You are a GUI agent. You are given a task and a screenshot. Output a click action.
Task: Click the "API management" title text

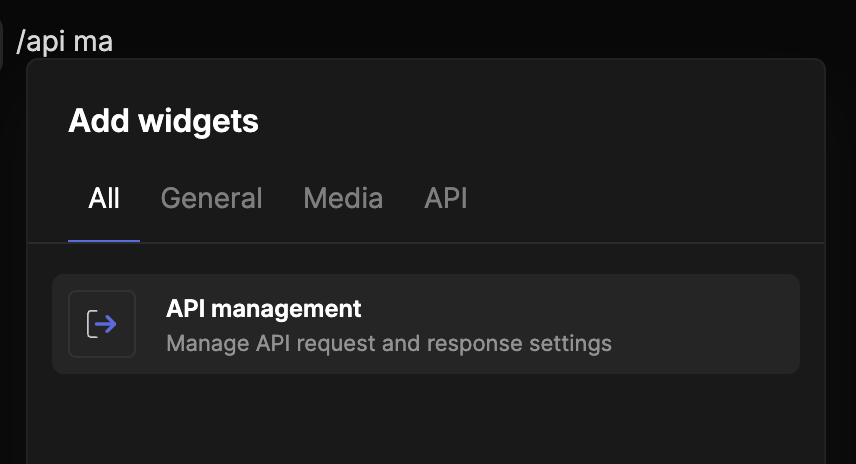[x=264, y=308]
